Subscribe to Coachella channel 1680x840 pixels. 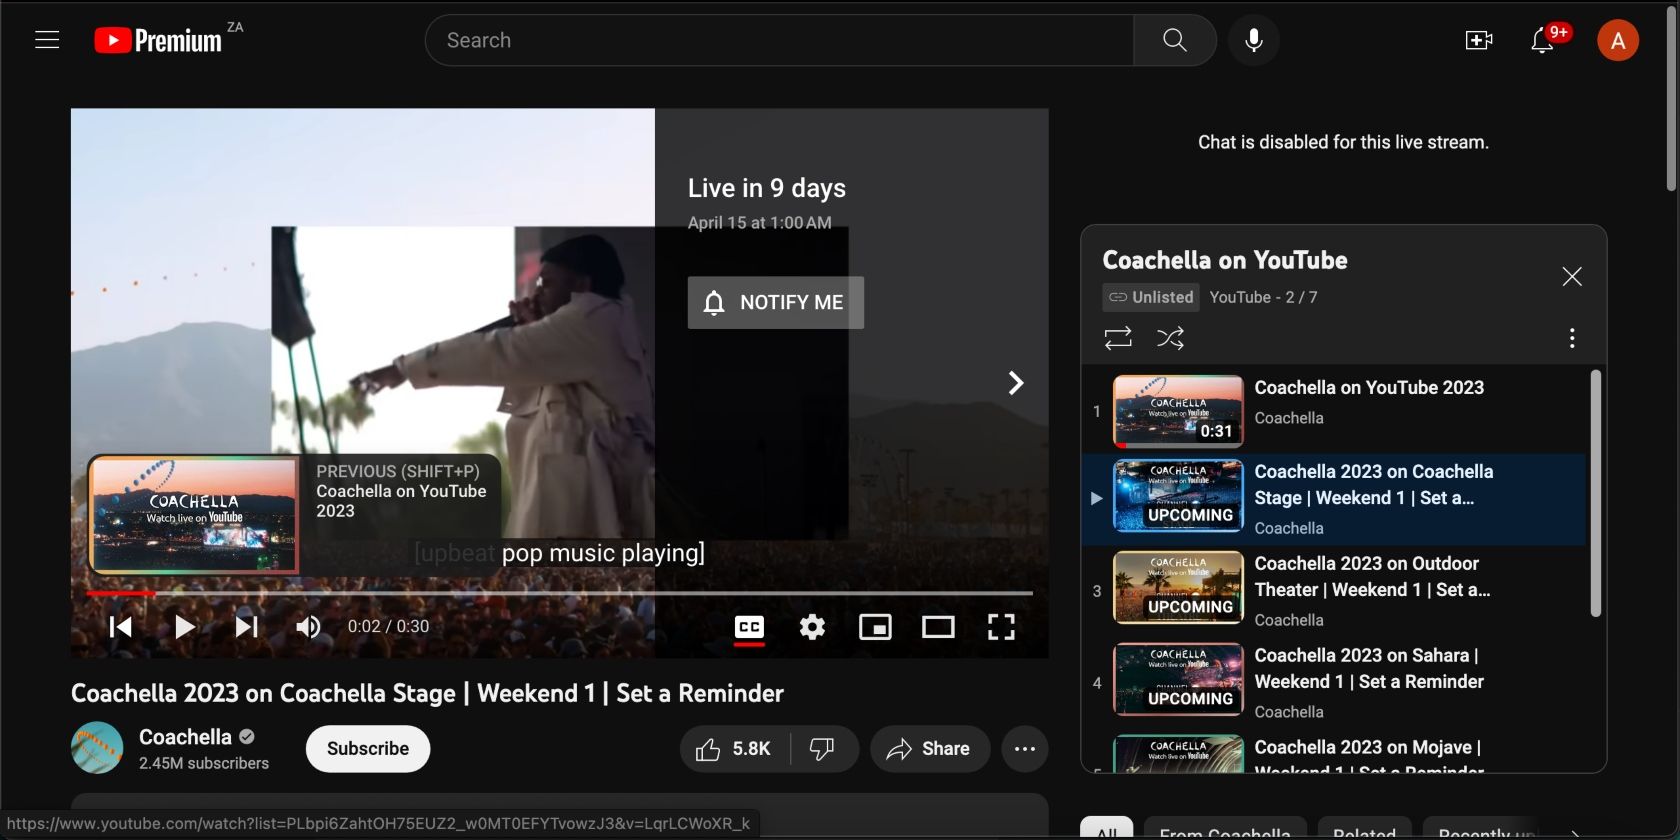pyautogui.click(x=368, y=749)
